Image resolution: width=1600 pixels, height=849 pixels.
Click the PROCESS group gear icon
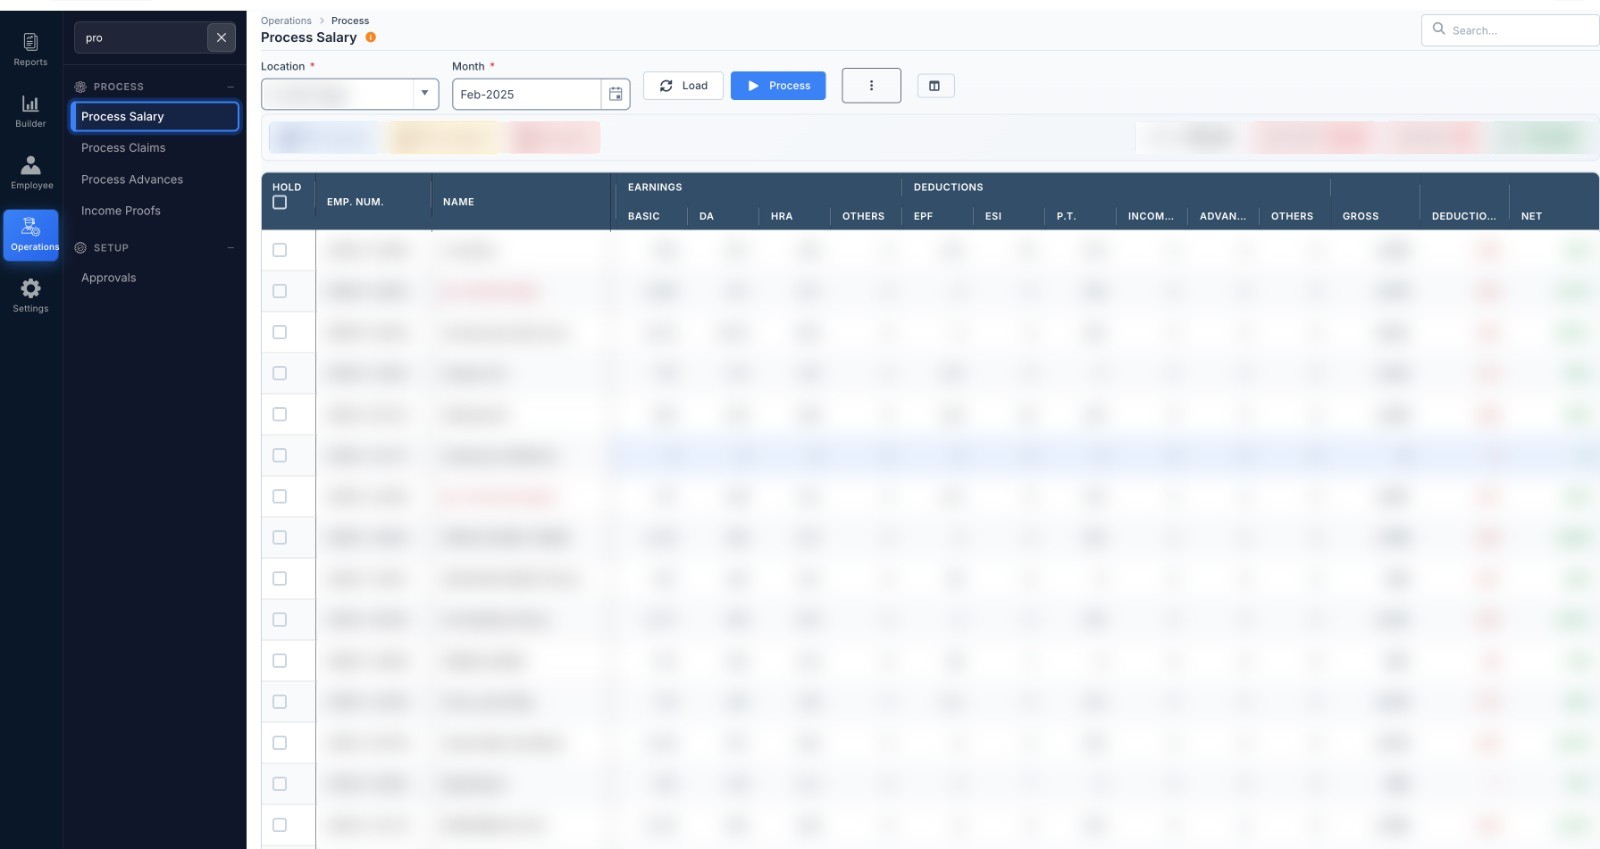click(x=80, y=87)
